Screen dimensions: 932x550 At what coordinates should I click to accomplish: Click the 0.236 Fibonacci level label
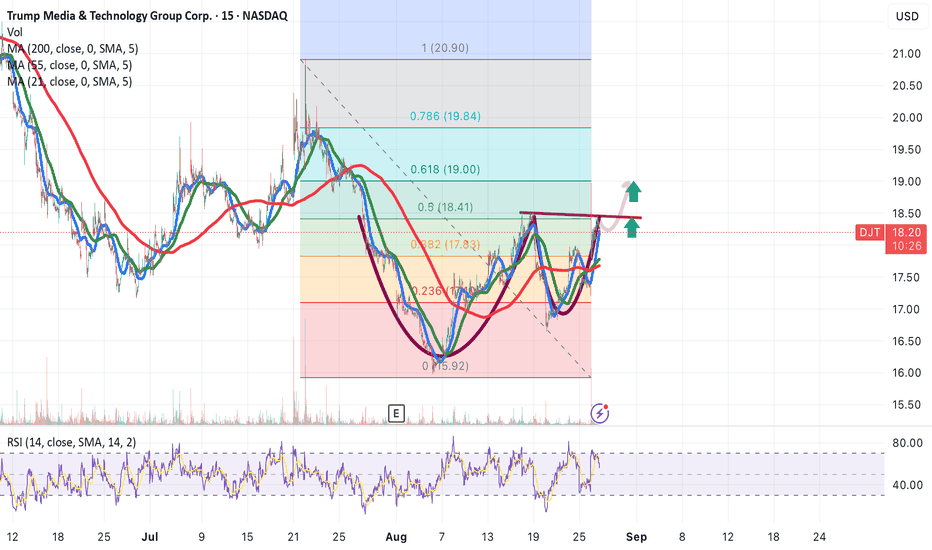click(443, 291)
